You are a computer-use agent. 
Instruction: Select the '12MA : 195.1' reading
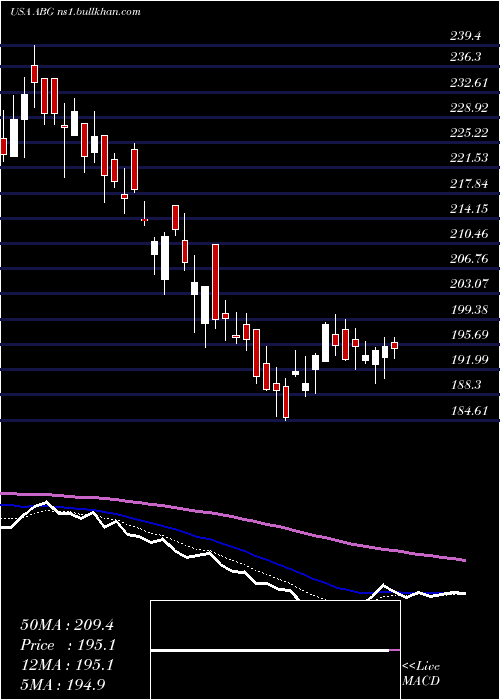click(67, 664)
